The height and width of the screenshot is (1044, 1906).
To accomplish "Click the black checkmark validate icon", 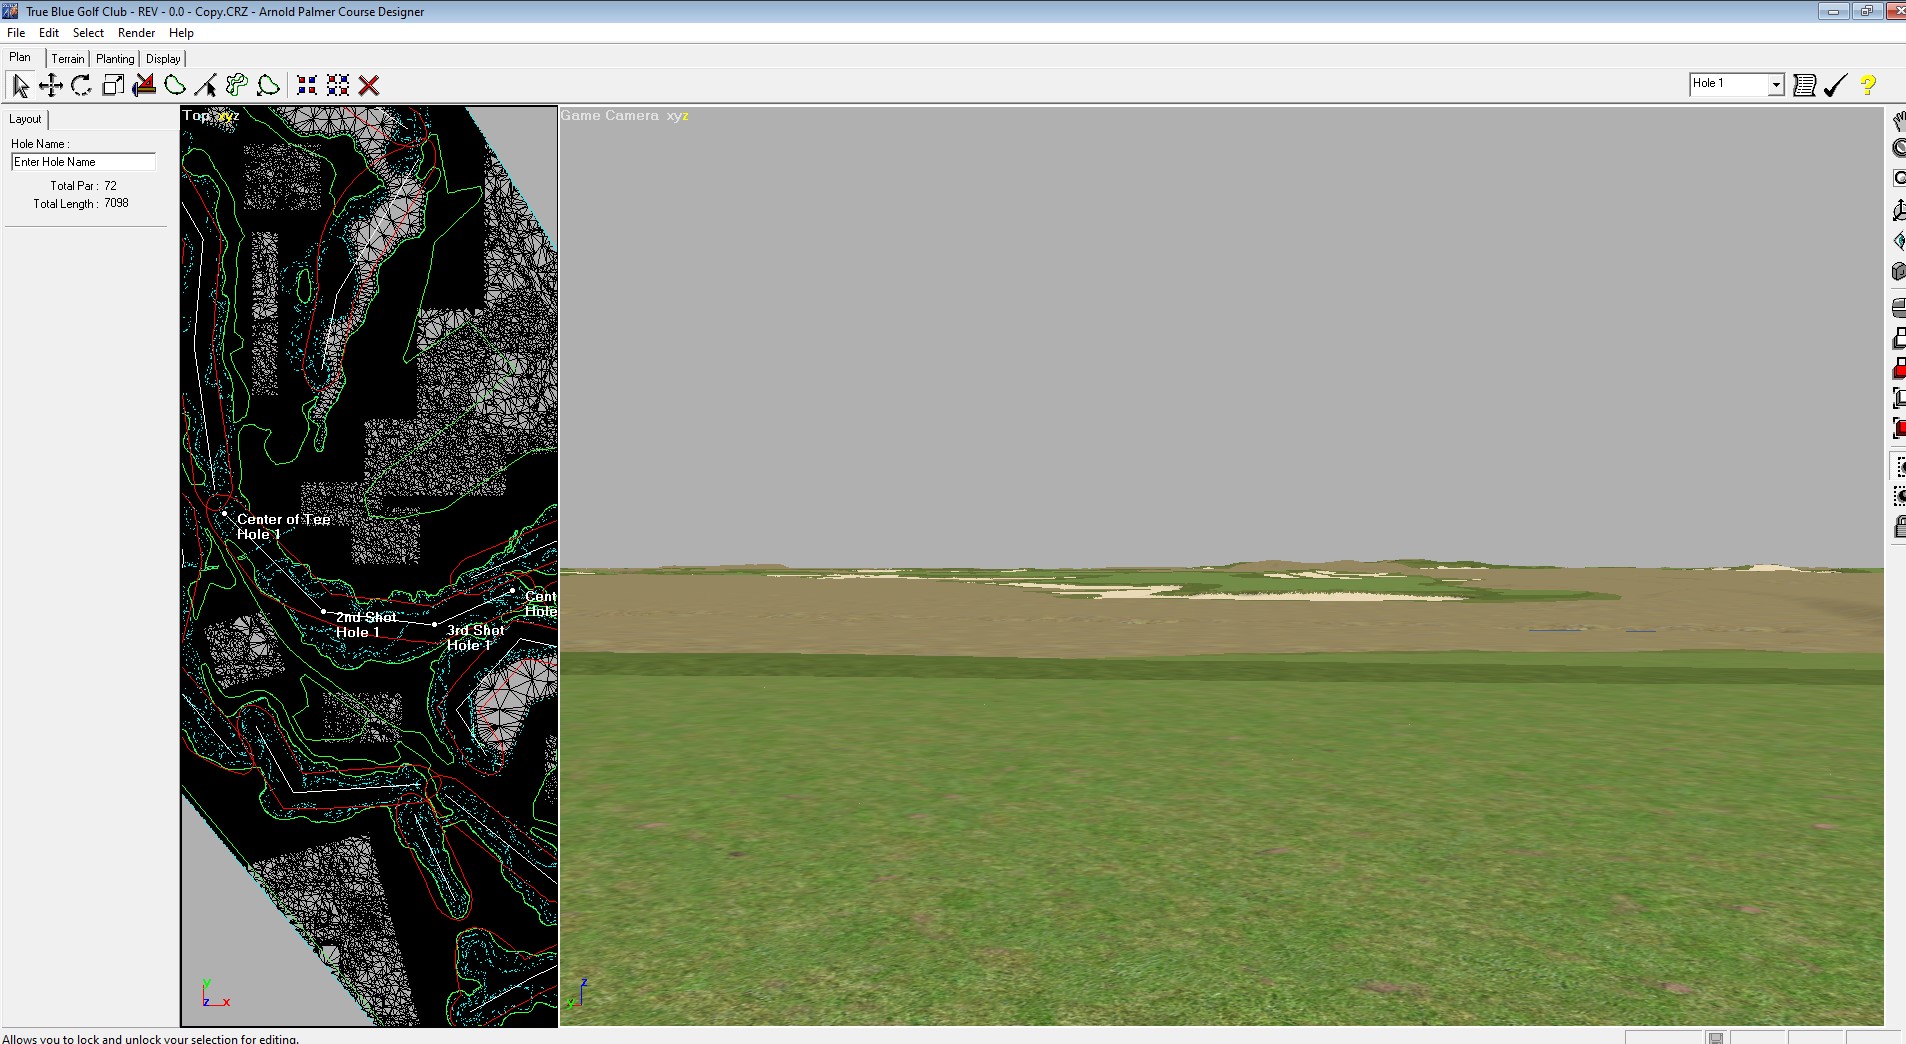I will pos(1835,85).
